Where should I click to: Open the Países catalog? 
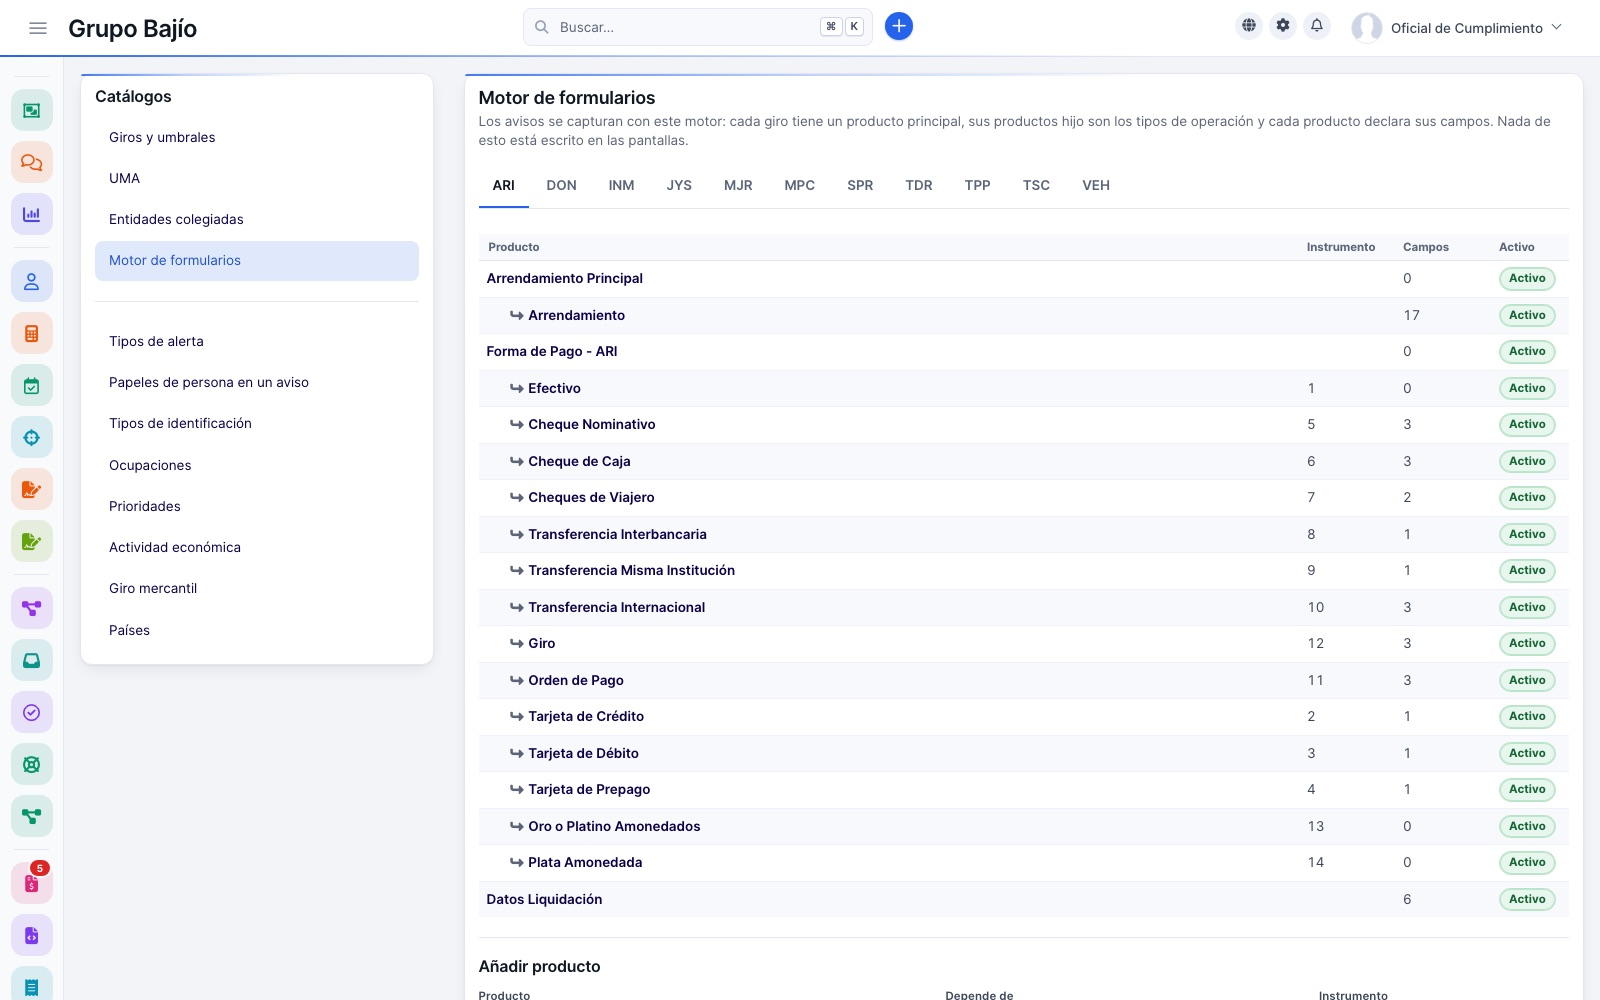[x=257, y=630]
